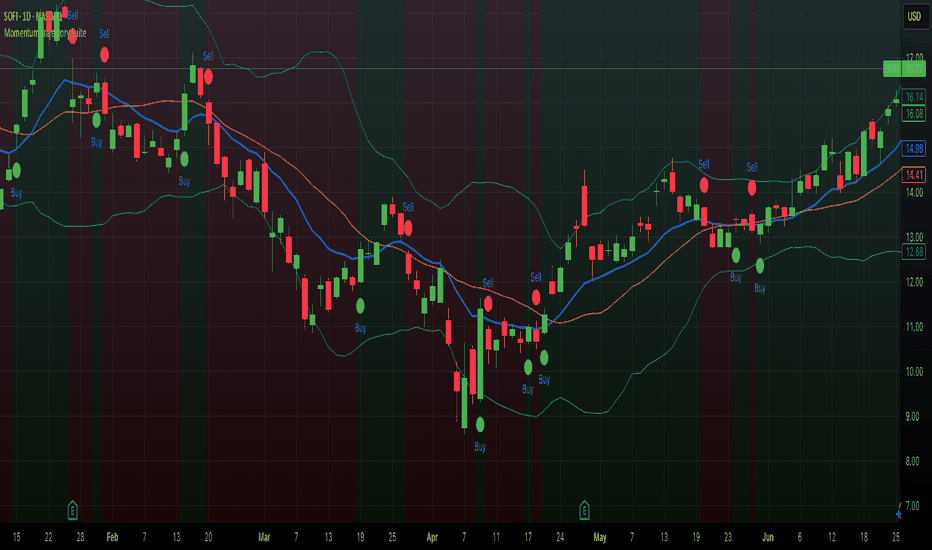Open the USD currency selector
Screen dimensions: 932x550
(914, 16)
